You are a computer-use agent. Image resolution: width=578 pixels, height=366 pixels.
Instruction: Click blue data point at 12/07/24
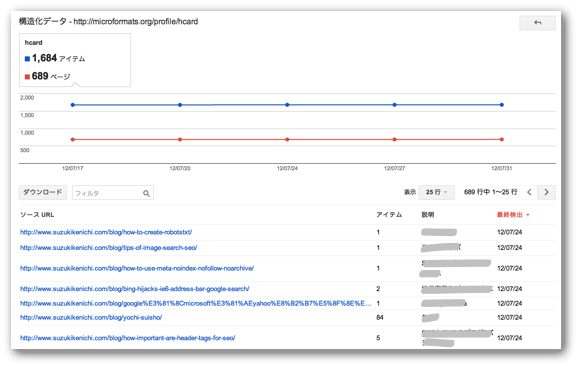tap(287, 105)
